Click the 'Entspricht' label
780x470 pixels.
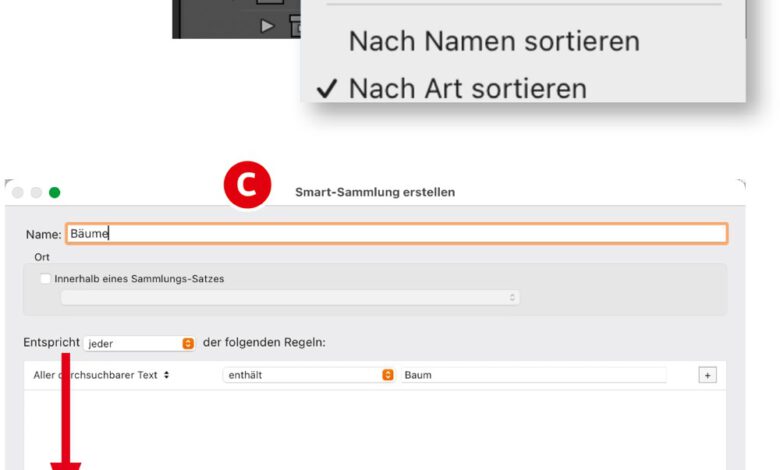point(51,342)
